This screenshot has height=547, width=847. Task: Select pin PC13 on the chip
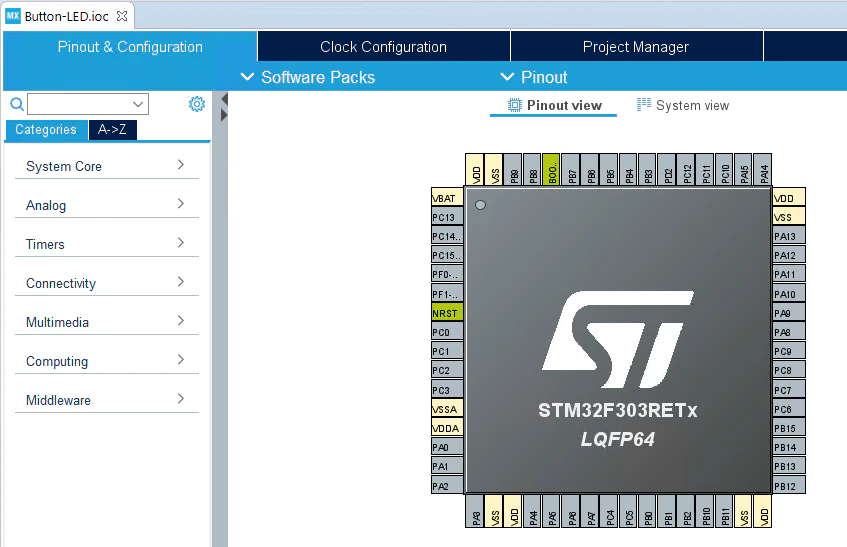(447, 217)
